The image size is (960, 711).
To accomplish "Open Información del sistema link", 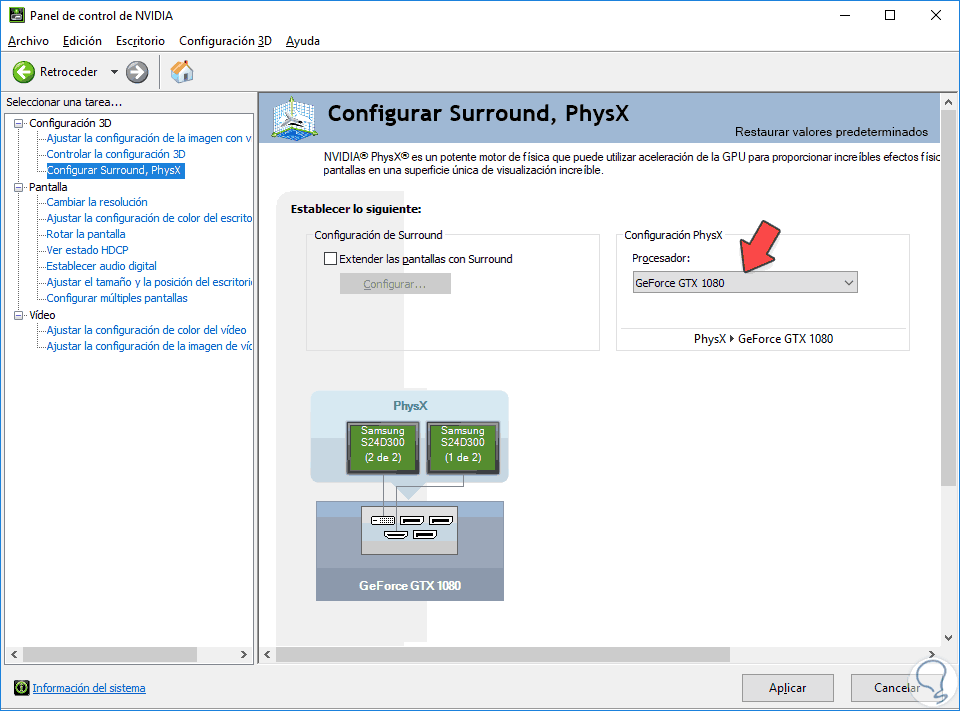I will tap(89, 688).
